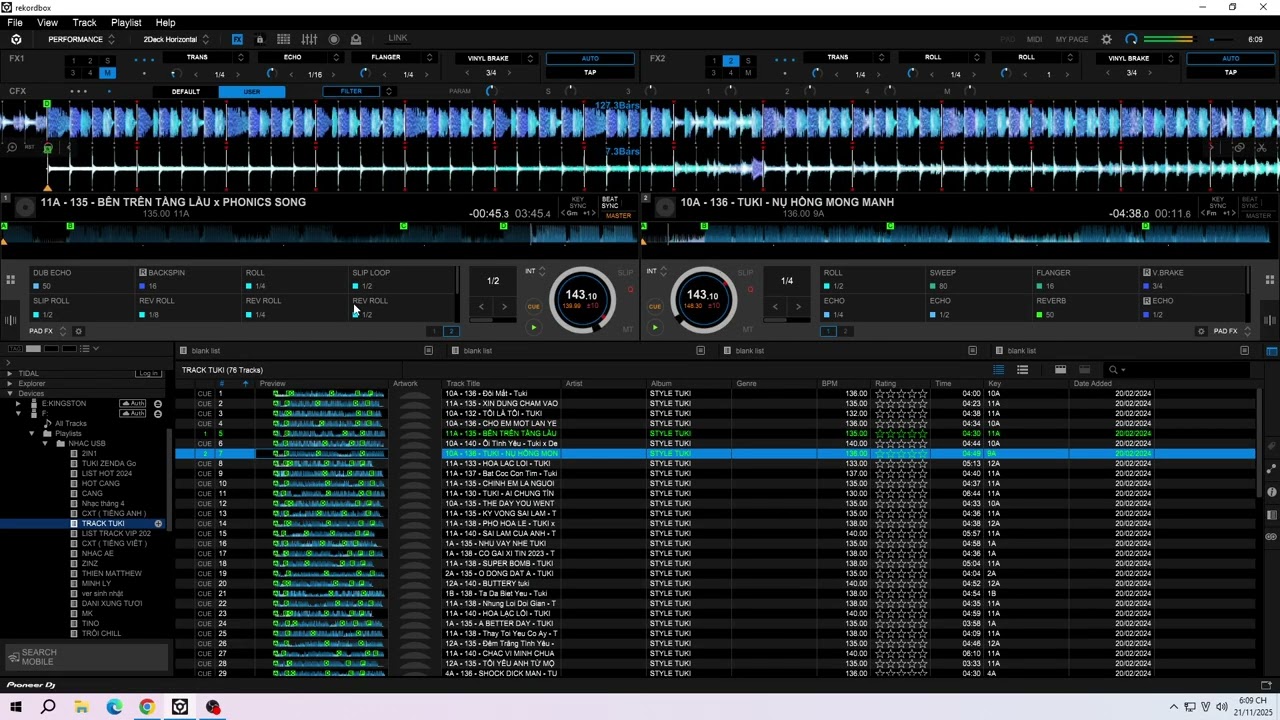This screenshot has width=1280, height=720.
Task: Click the TAP button on FX1
Action: point(590,72)
